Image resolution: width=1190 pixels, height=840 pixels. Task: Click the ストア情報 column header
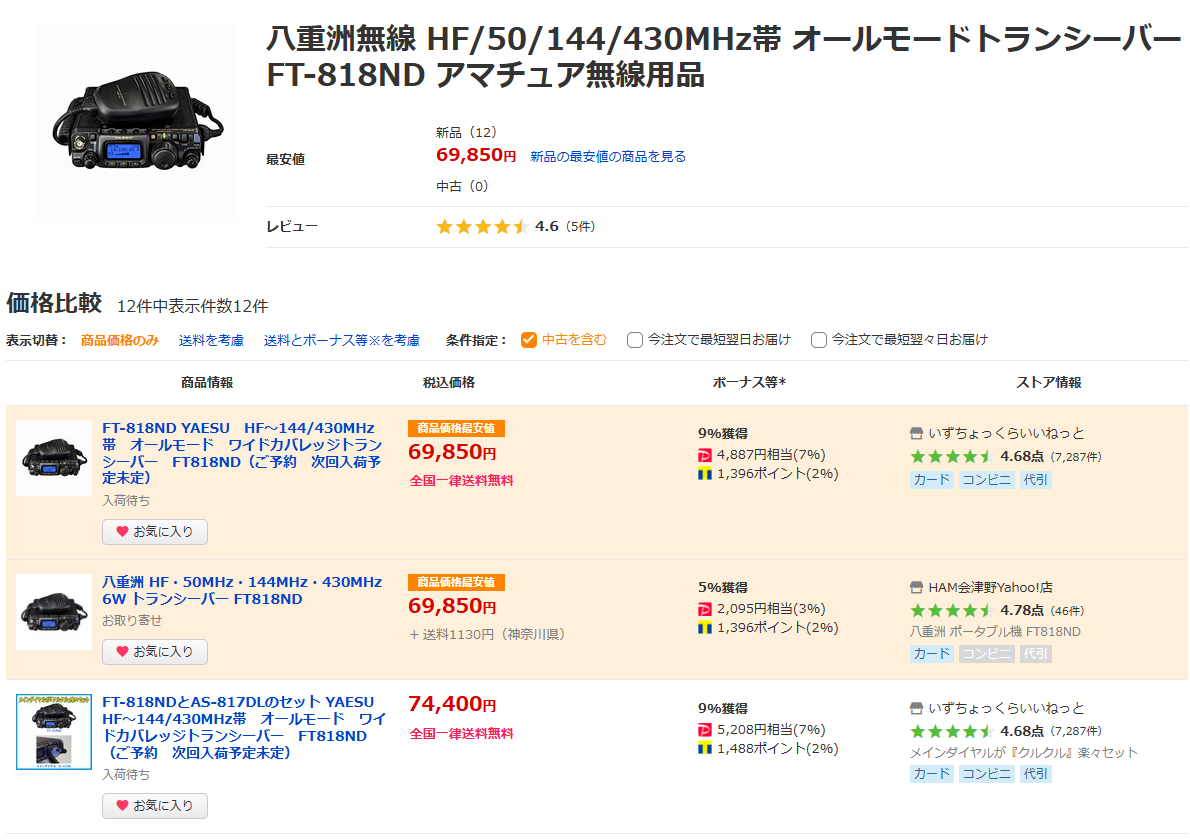[1049, 382]
